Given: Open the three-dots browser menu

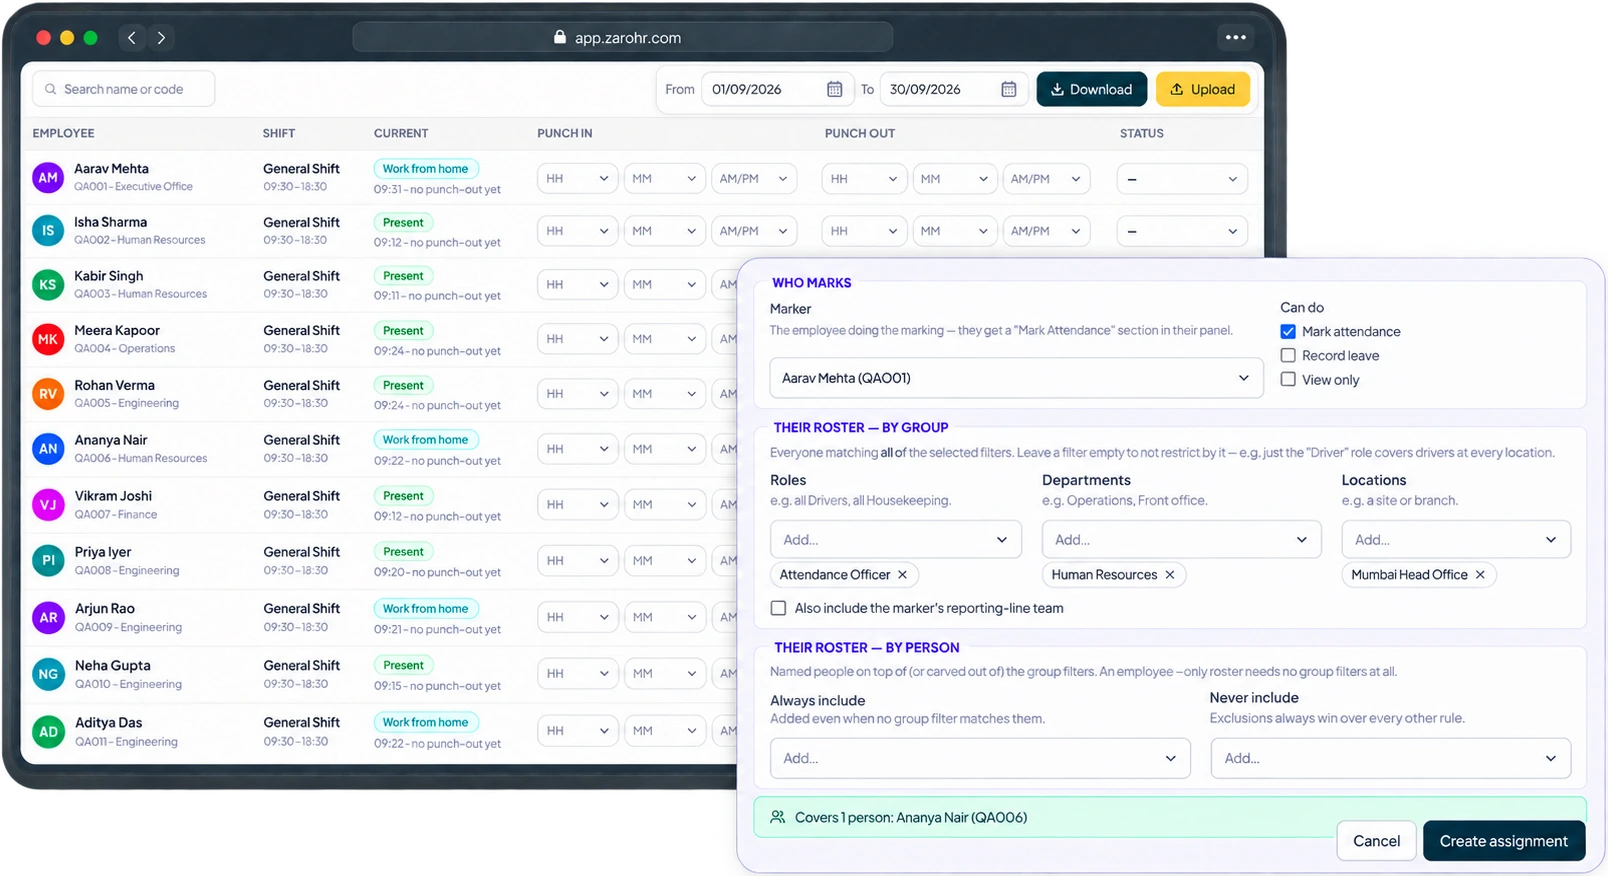Looking at the screenshot, I should (x=1236, y=38).
